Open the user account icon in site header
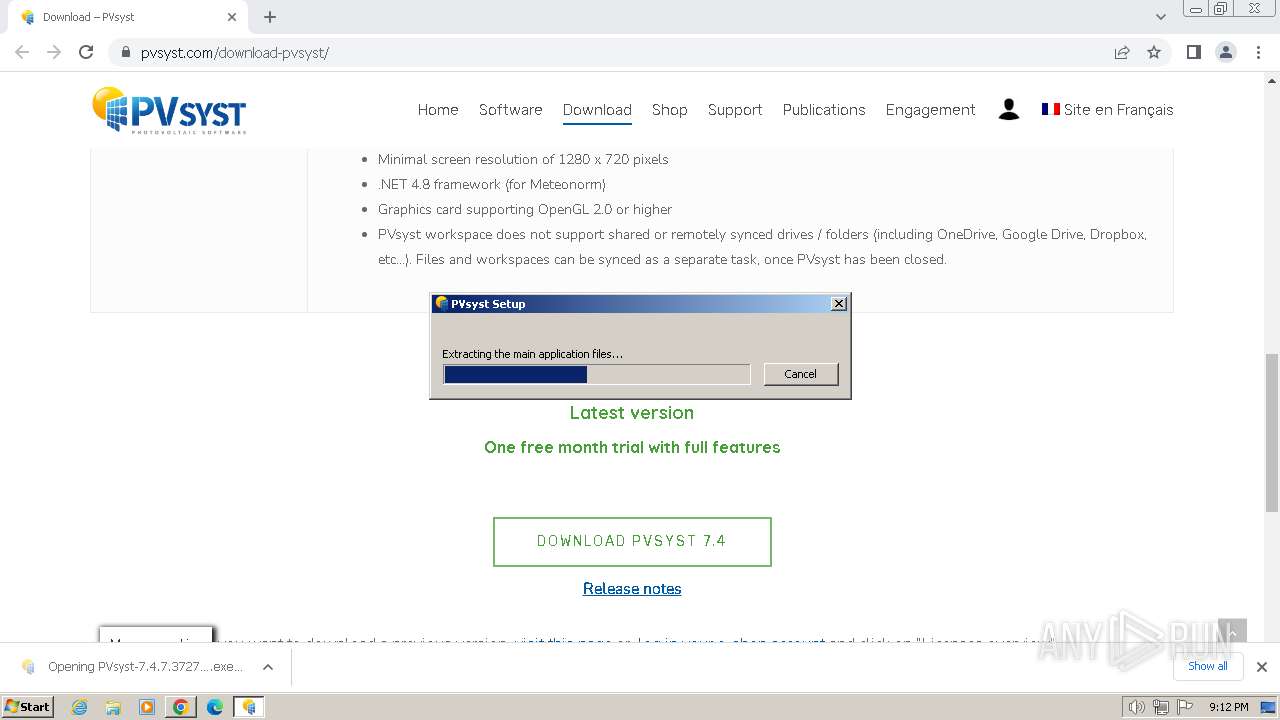1280x720 pixels. [1009, 110]
